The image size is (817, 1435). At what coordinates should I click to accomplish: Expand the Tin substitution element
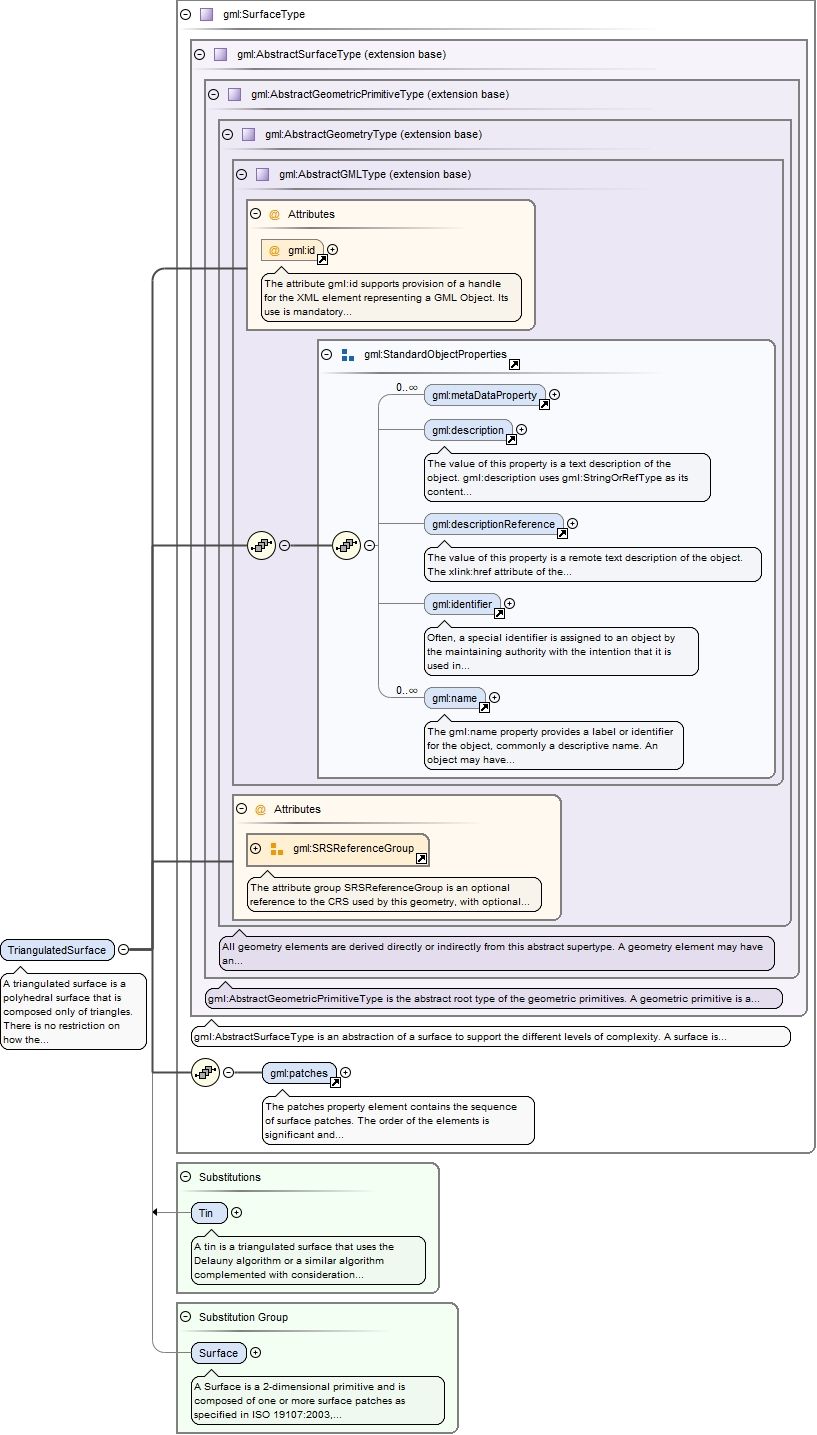pos(237,1212)
